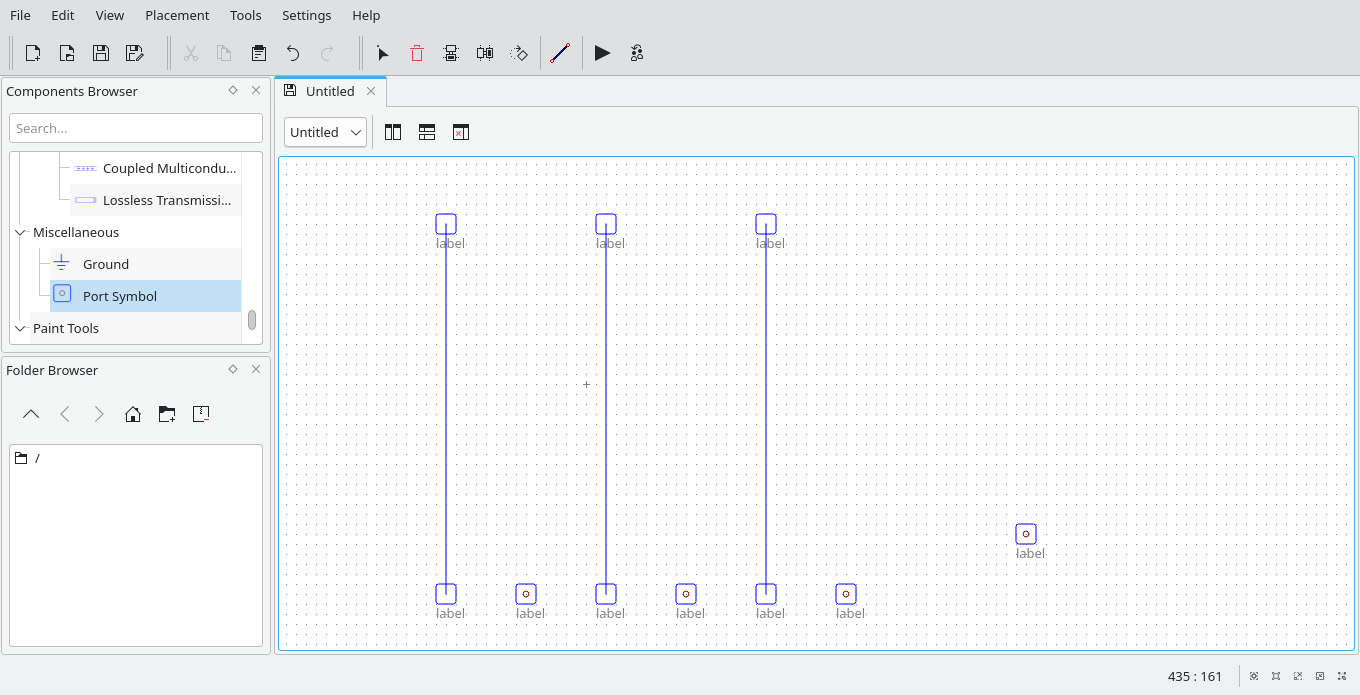The width and height of the screenshot is (1360, 695).
Task: Create a new schematic document
Action: (x=33, y=53)
